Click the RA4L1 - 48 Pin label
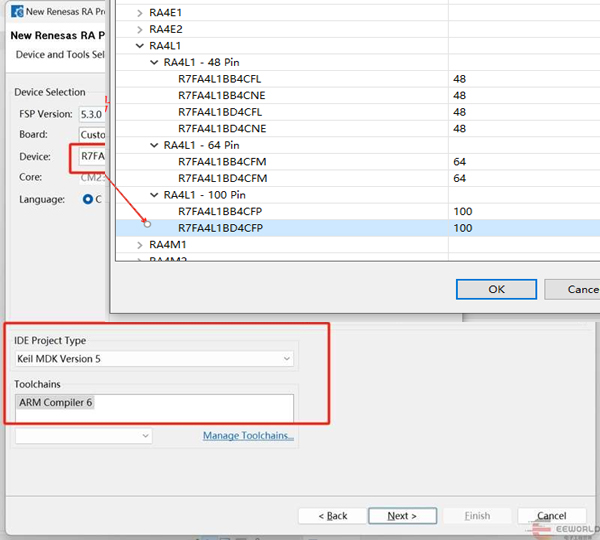 pos(202,62)
